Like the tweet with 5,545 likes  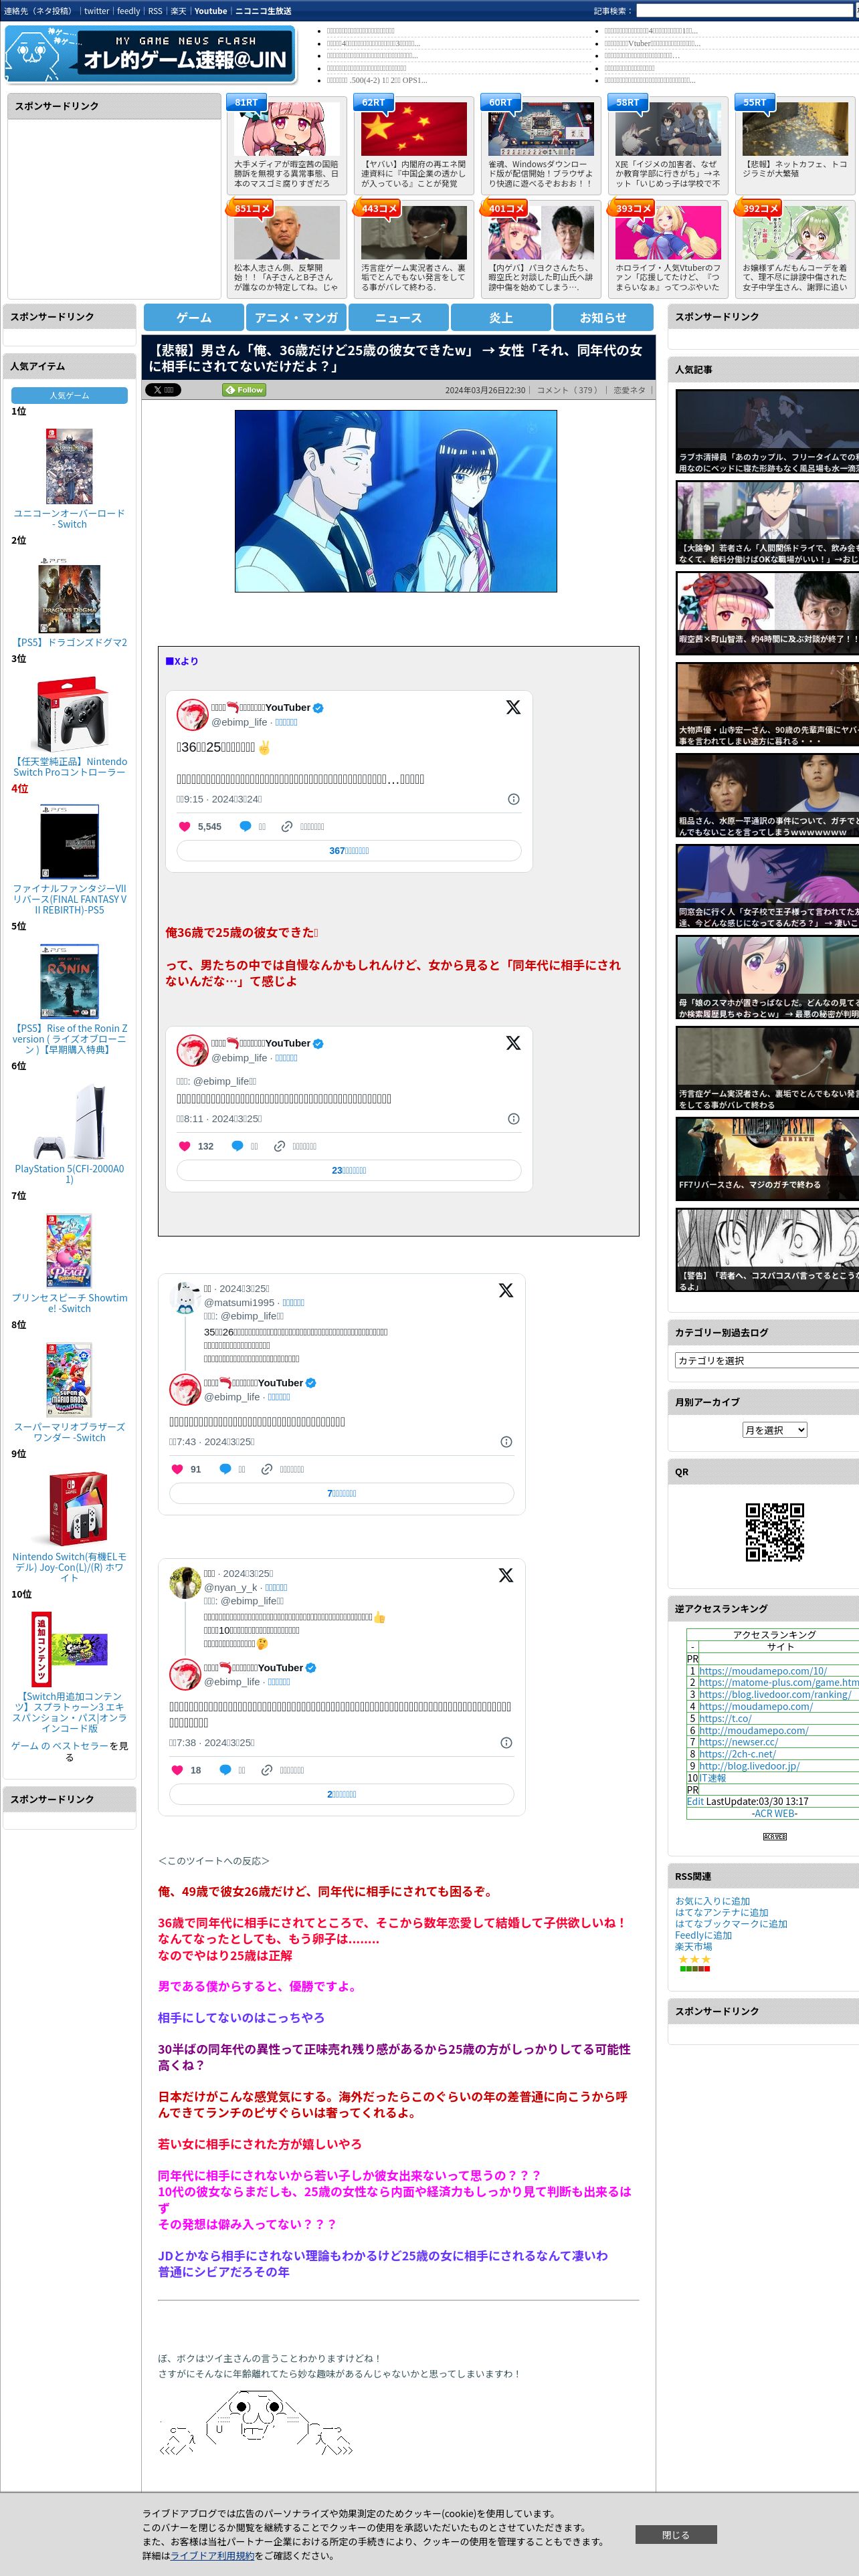pos(184,826)
